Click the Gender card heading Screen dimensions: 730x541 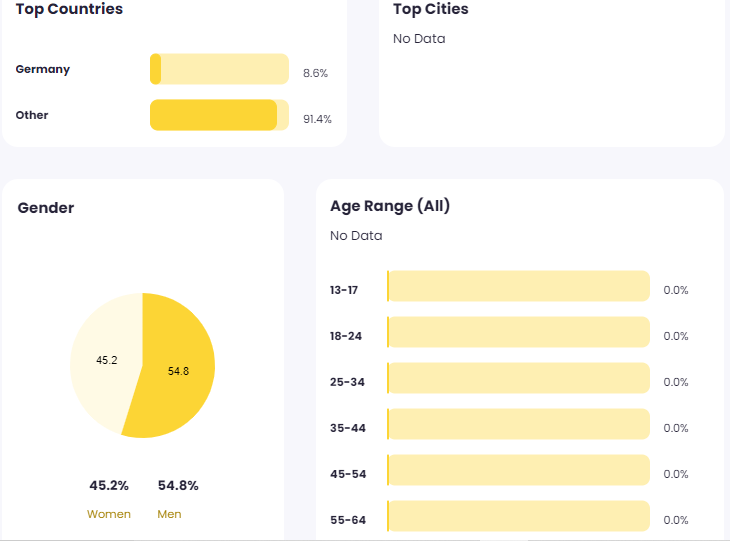[x=46, y=208]
